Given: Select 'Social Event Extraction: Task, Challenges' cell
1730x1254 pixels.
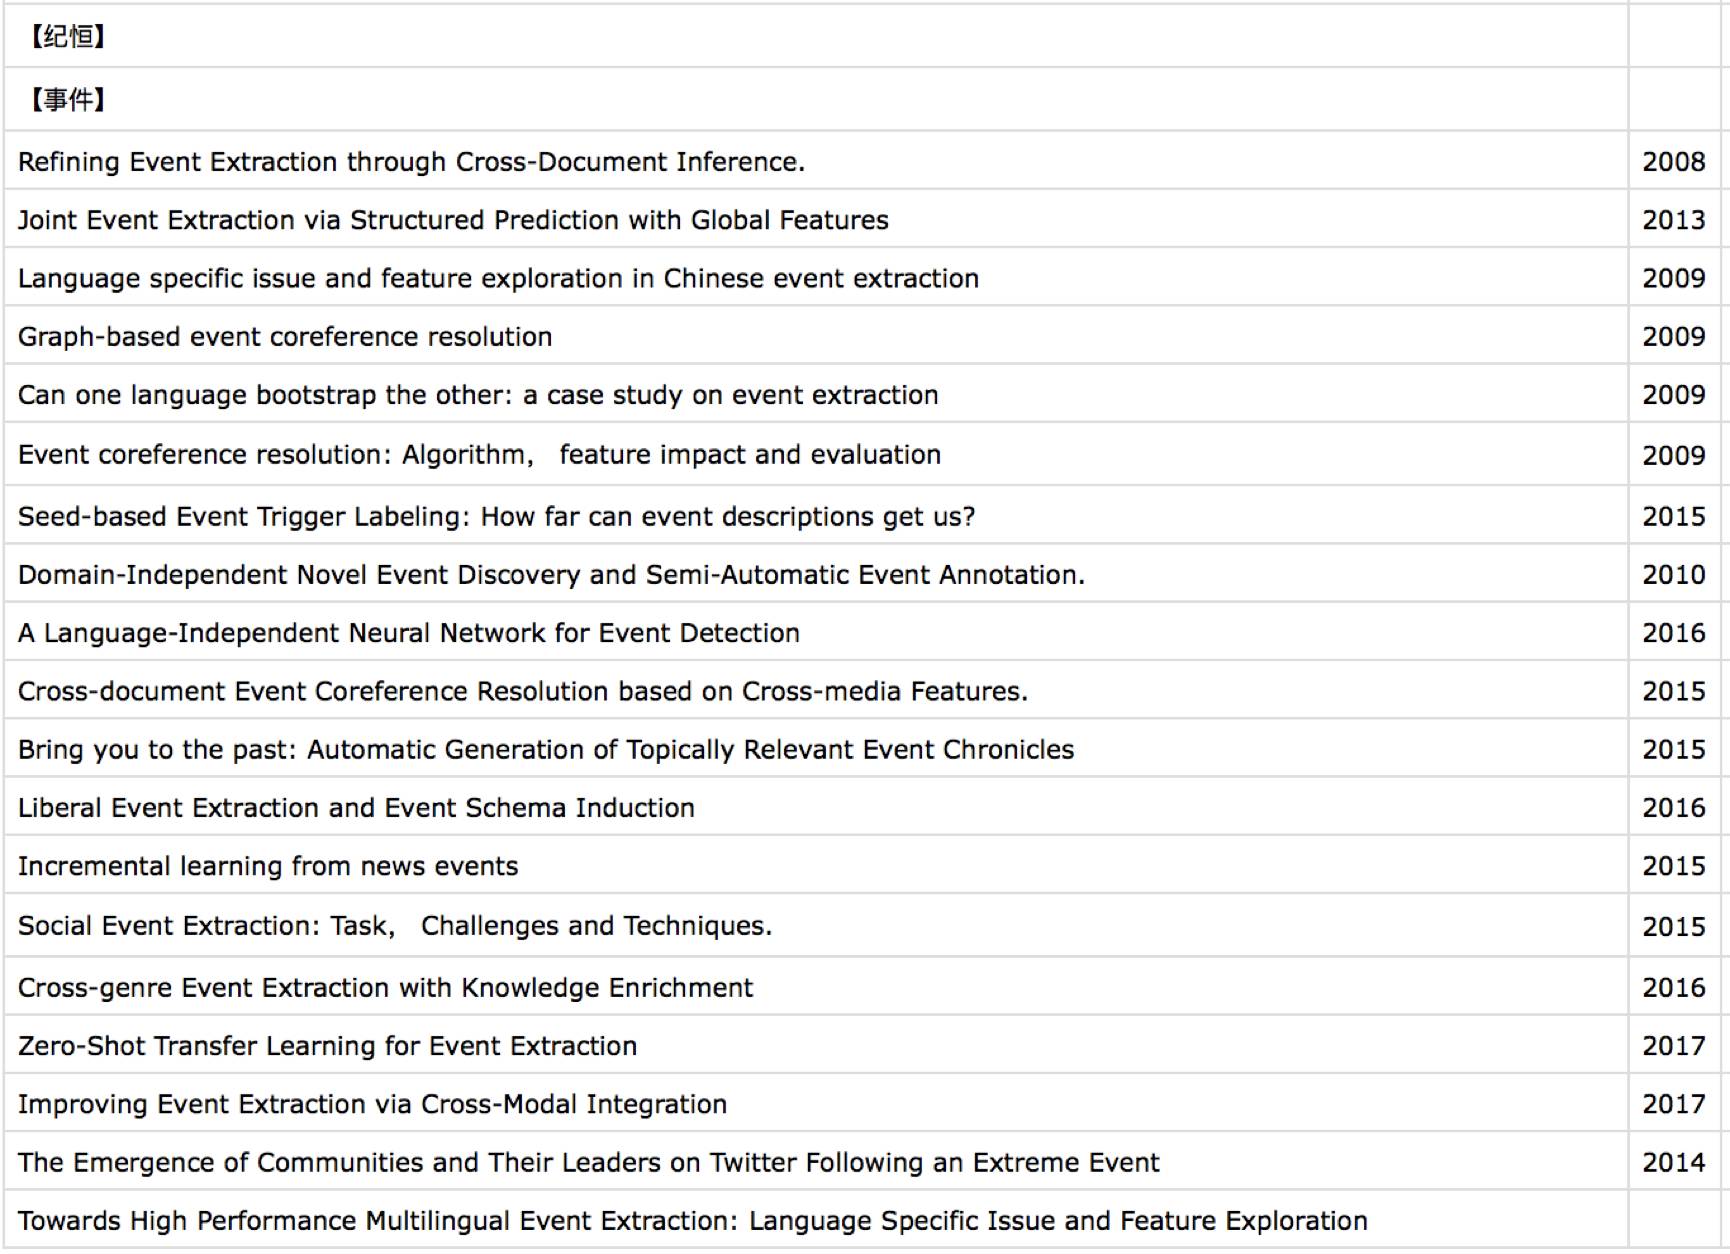Looking at the screenshot, I should pyautogui.click(x=816, y=925).
